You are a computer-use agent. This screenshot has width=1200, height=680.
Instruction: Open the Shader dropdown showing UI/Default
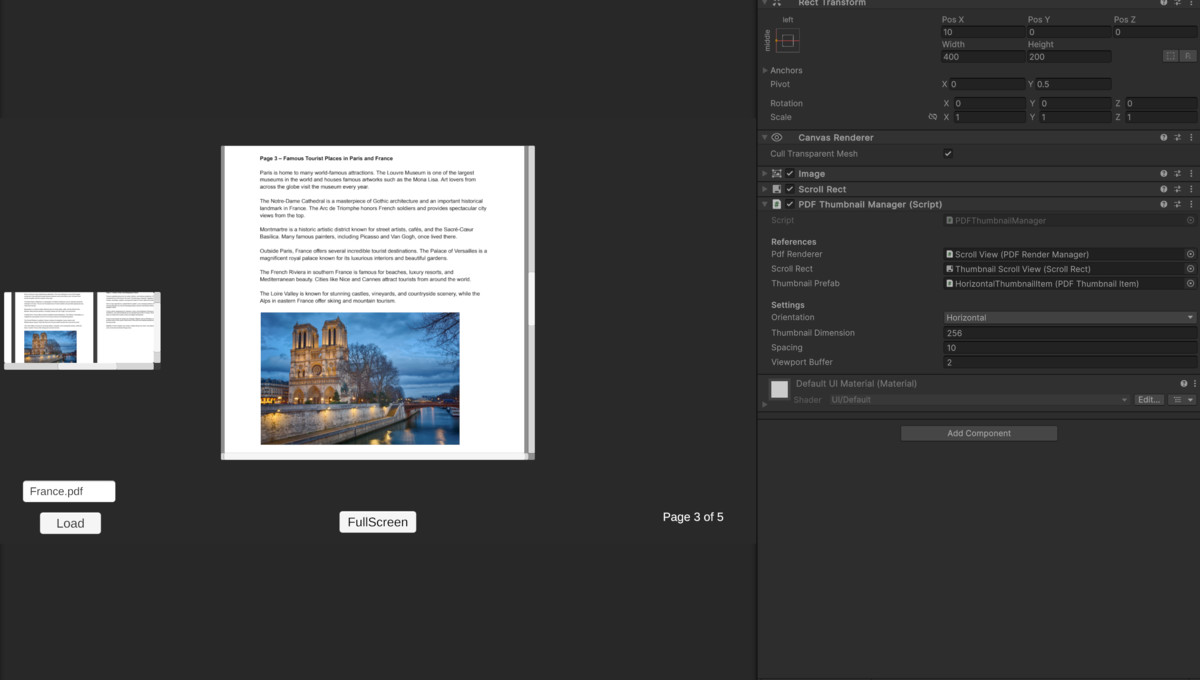(x=980, y=400)
